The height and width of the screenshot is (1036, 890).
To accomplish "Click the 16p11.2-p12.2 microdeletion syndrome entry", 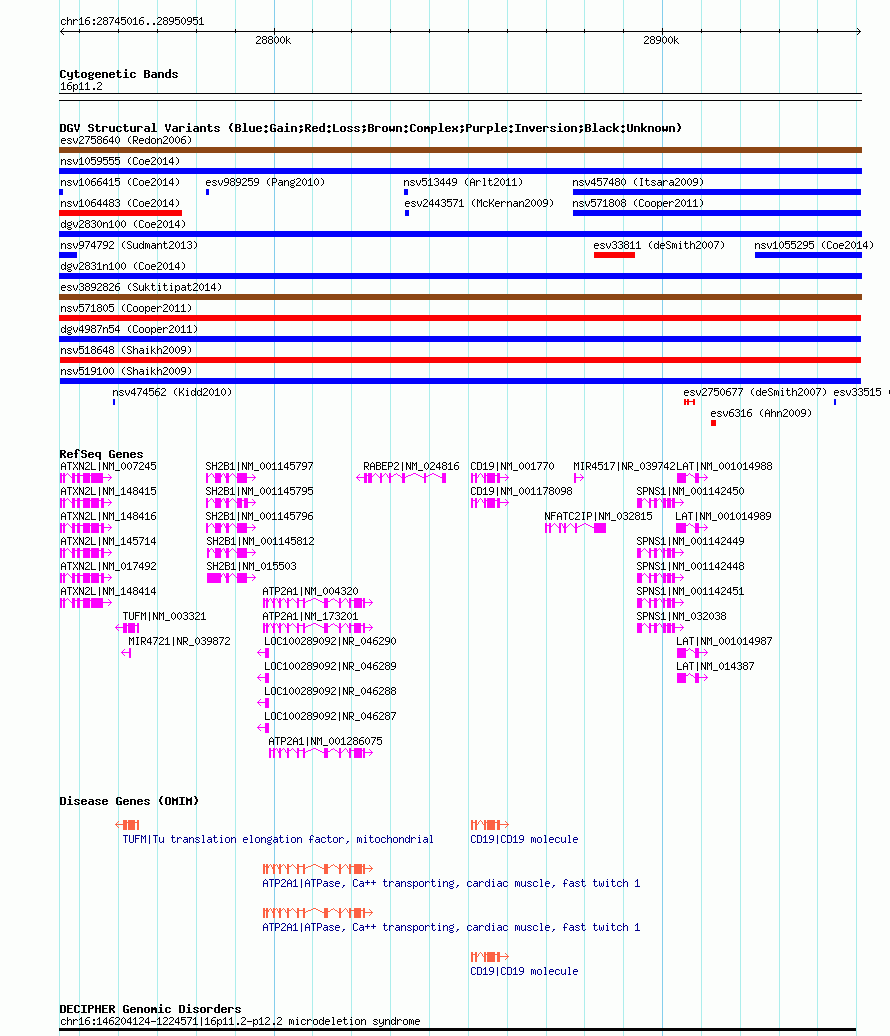I will click(x=240, y=1021).
